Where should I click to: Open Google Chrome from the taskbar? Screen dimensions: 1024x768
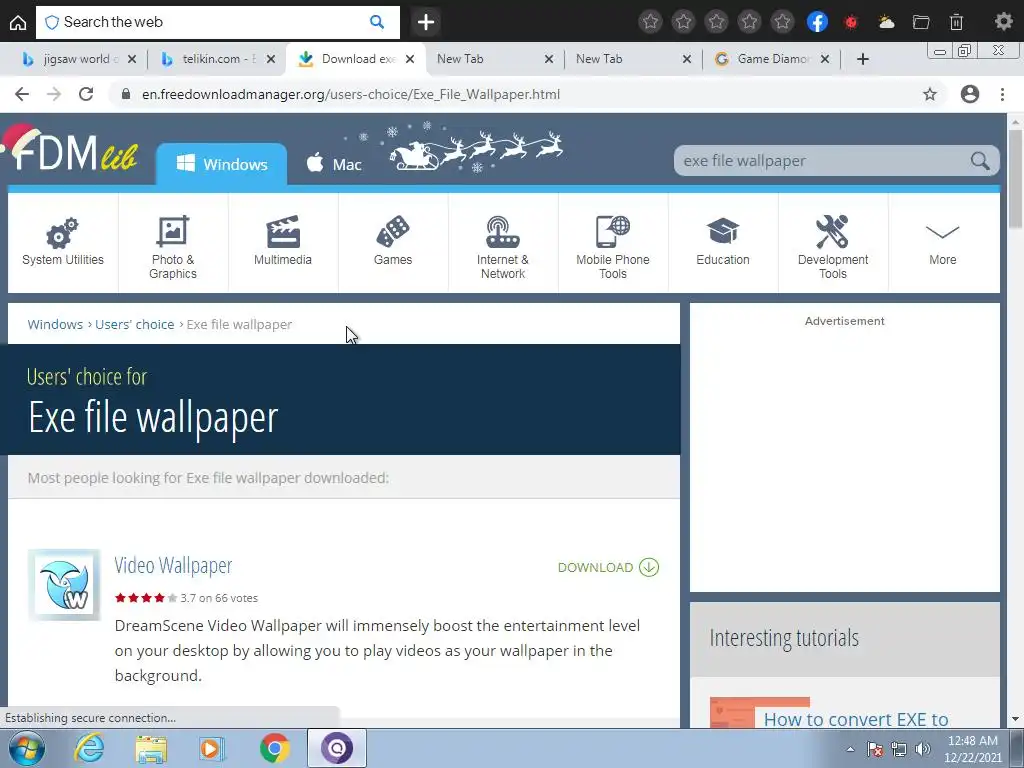275,748
